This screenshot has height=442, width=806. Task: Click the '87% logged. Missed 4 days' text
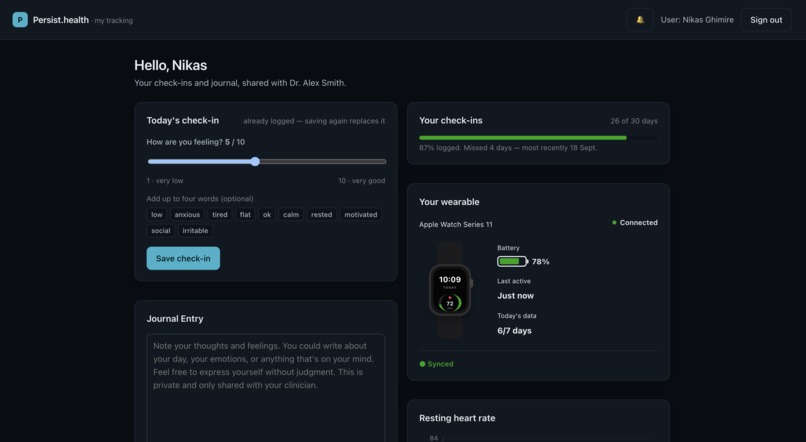pyautogui.click(x=508, y=148)
